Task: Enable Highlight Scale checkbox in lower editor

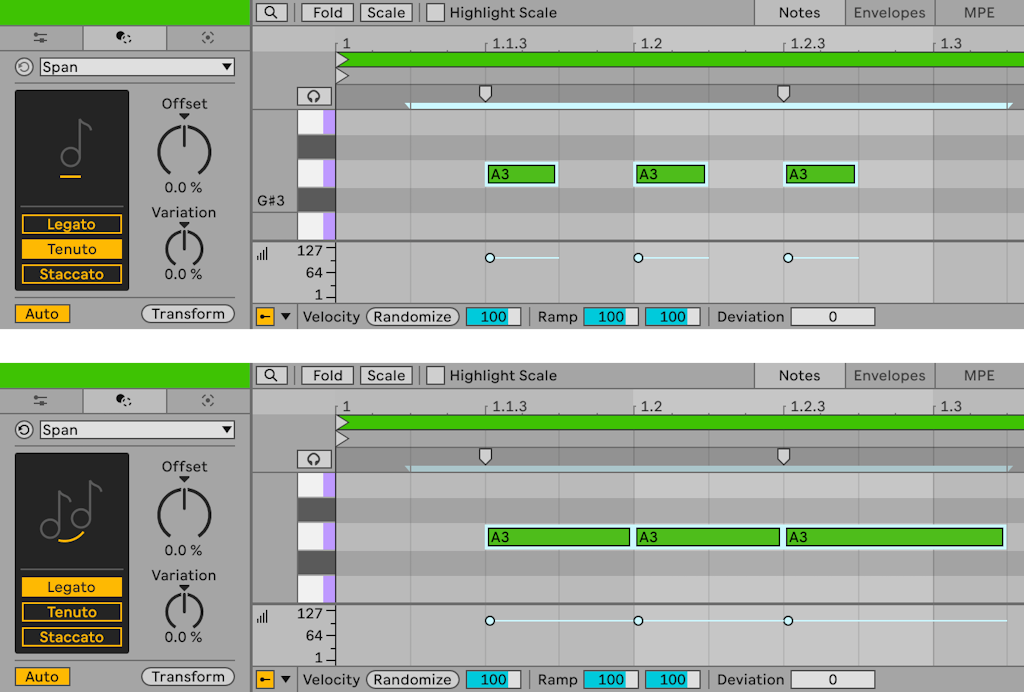Action: [435, 375]
